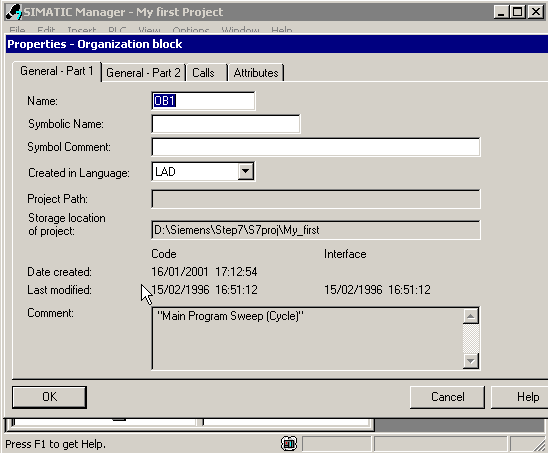Click the Code column header text
The height and width of the screenshot is (453, 548).
pyautogui.click(x=164, y=254)
